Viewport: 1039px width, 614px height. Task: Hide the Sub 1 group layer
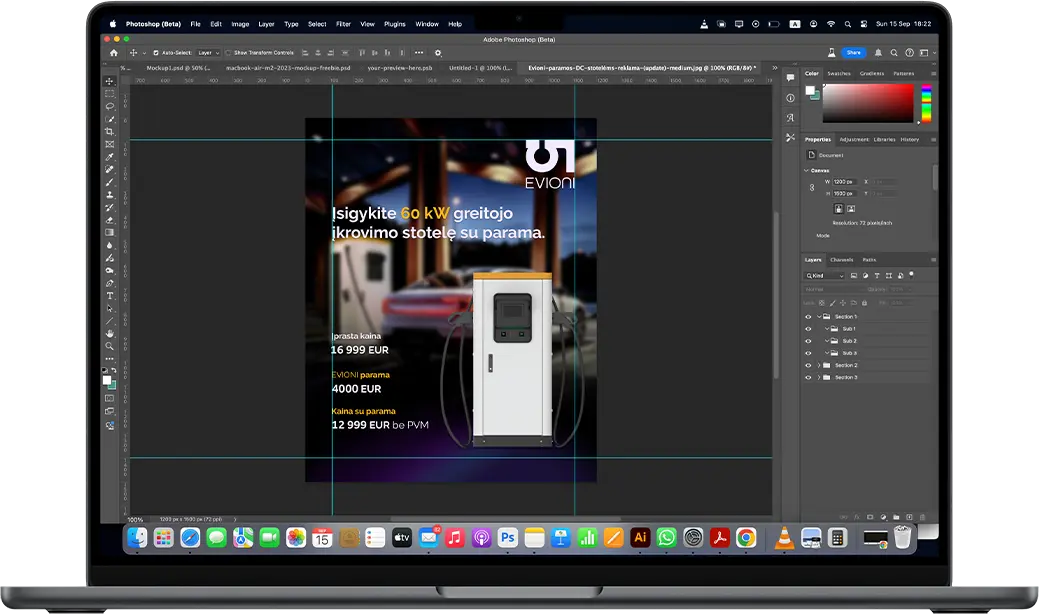[808, 329]
